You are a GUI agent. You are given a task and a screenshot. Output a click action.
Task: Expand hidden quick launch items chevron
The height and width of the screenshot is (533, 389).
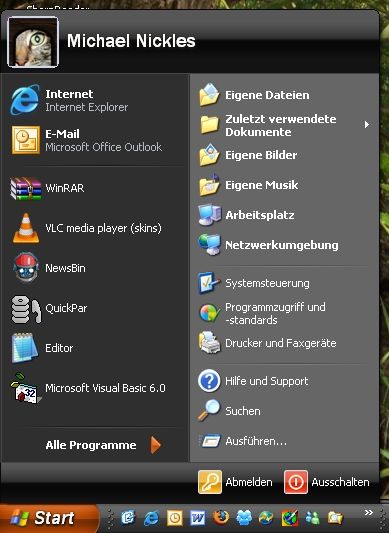tap(369, 513)
